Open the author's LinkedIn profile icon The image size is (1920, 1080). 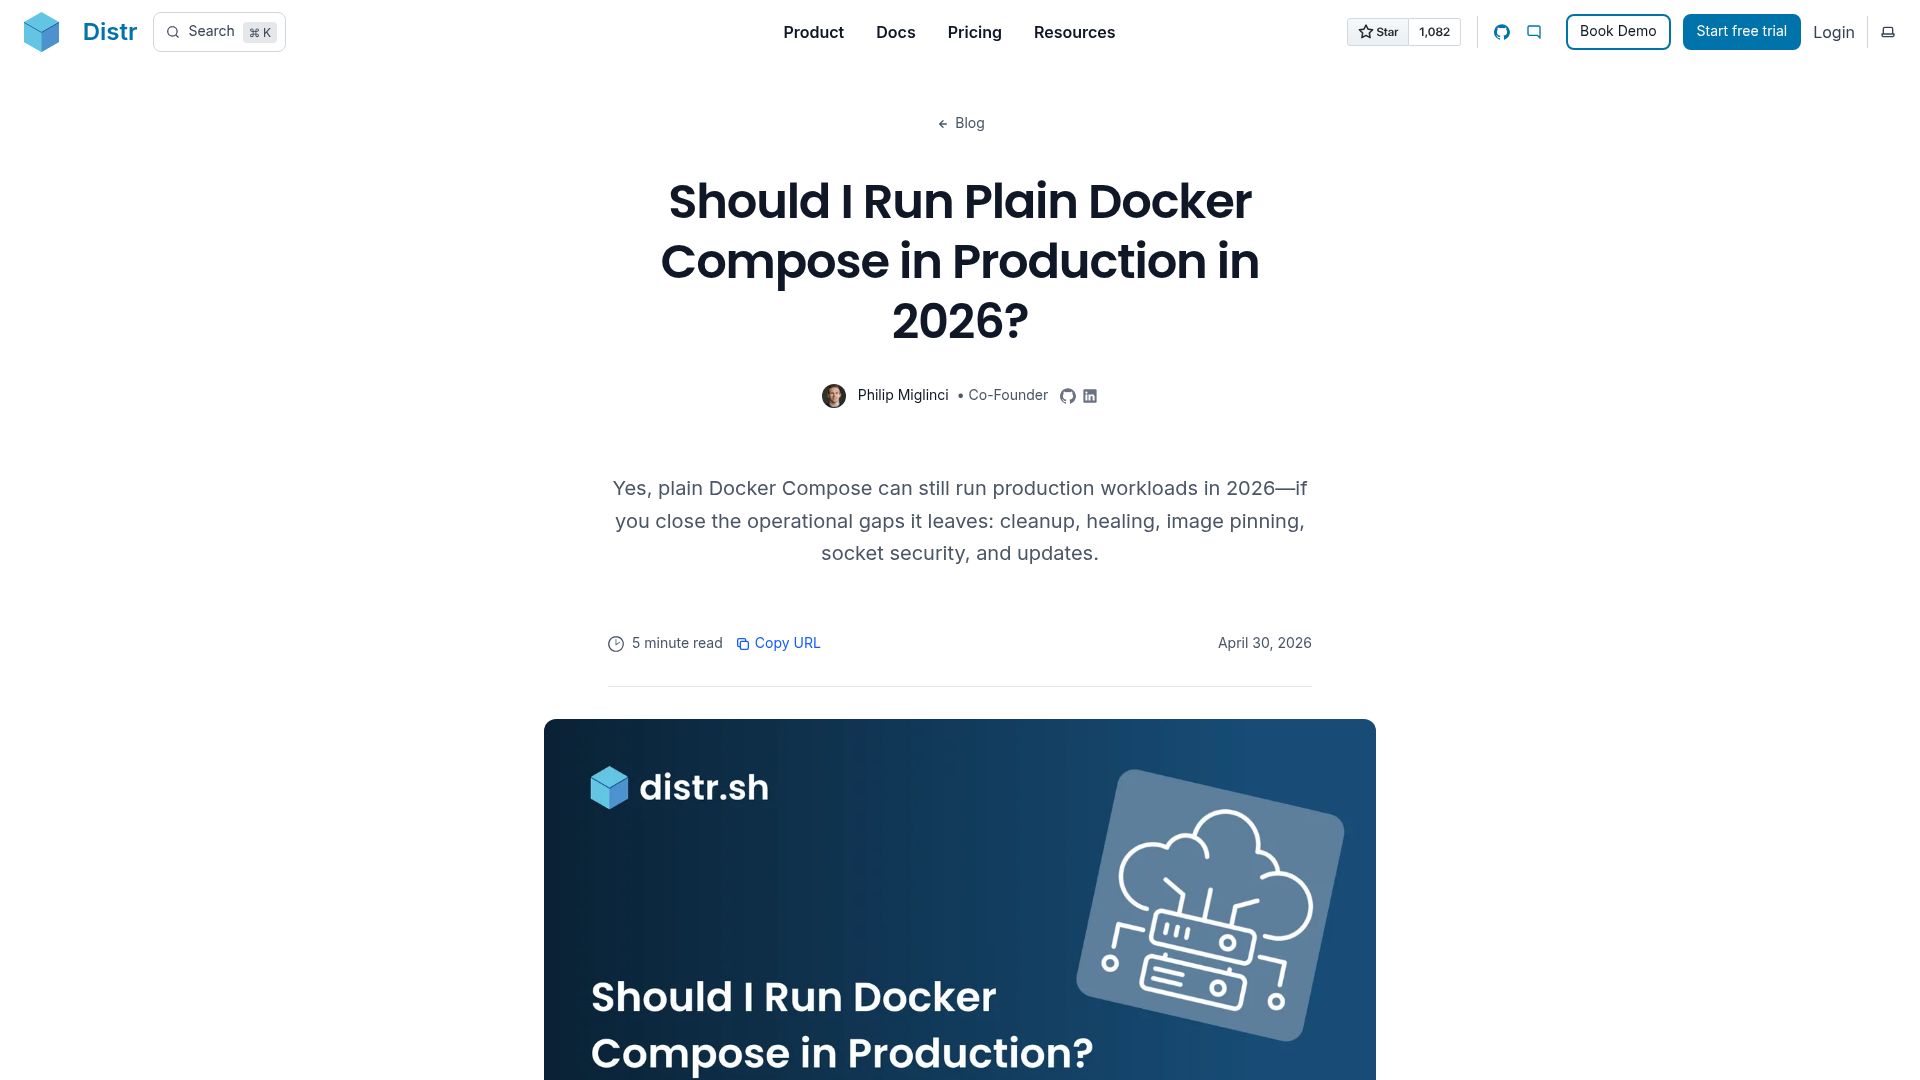point(1090,396)
